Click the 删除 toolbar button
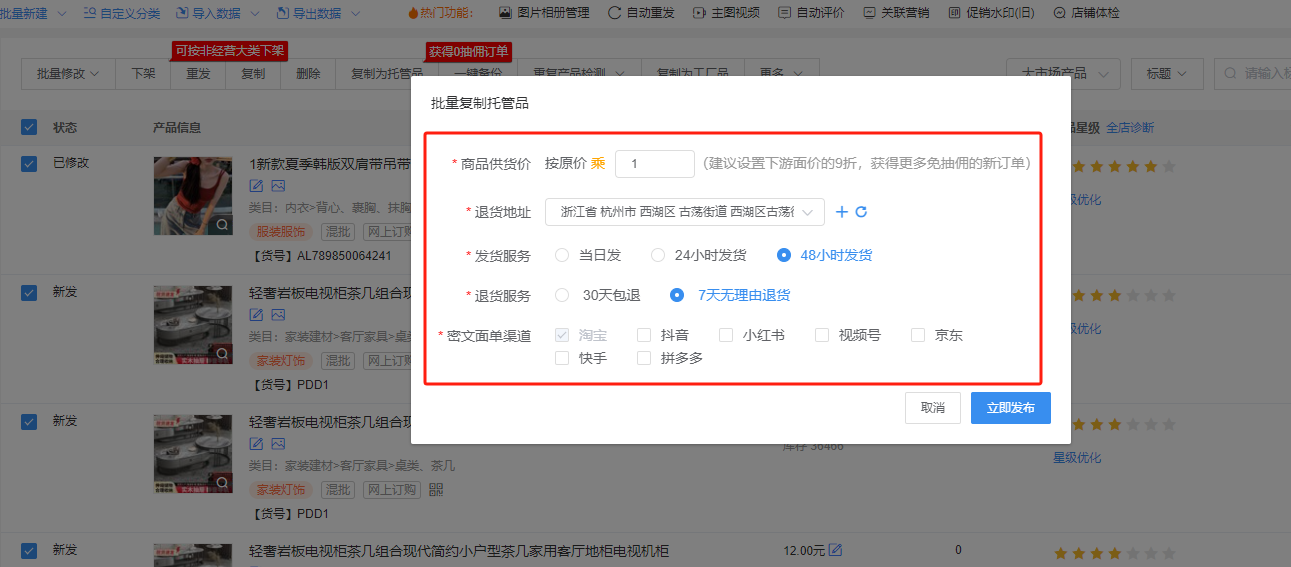The height and width of the screenshot is (567, 1291). tap(308, 74)
